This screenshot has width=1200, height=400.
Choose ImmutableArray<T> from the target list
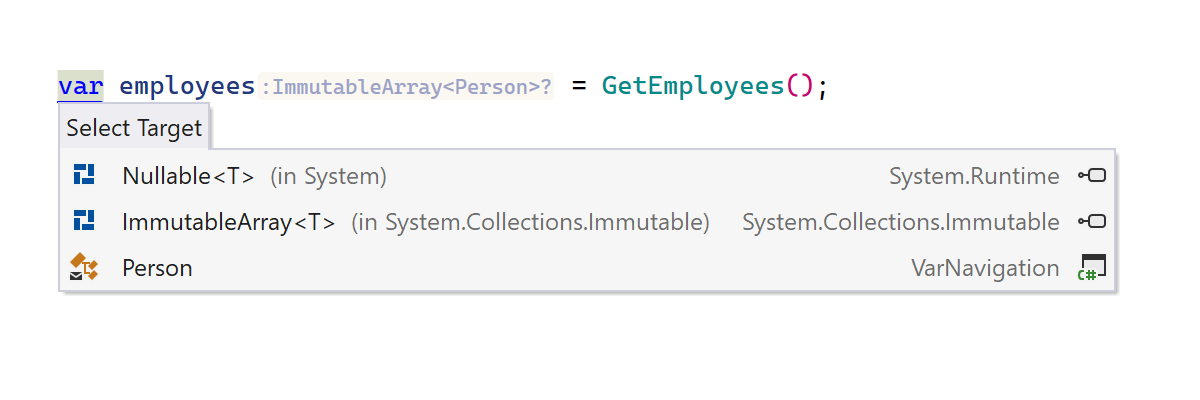(x=228, y=221)
